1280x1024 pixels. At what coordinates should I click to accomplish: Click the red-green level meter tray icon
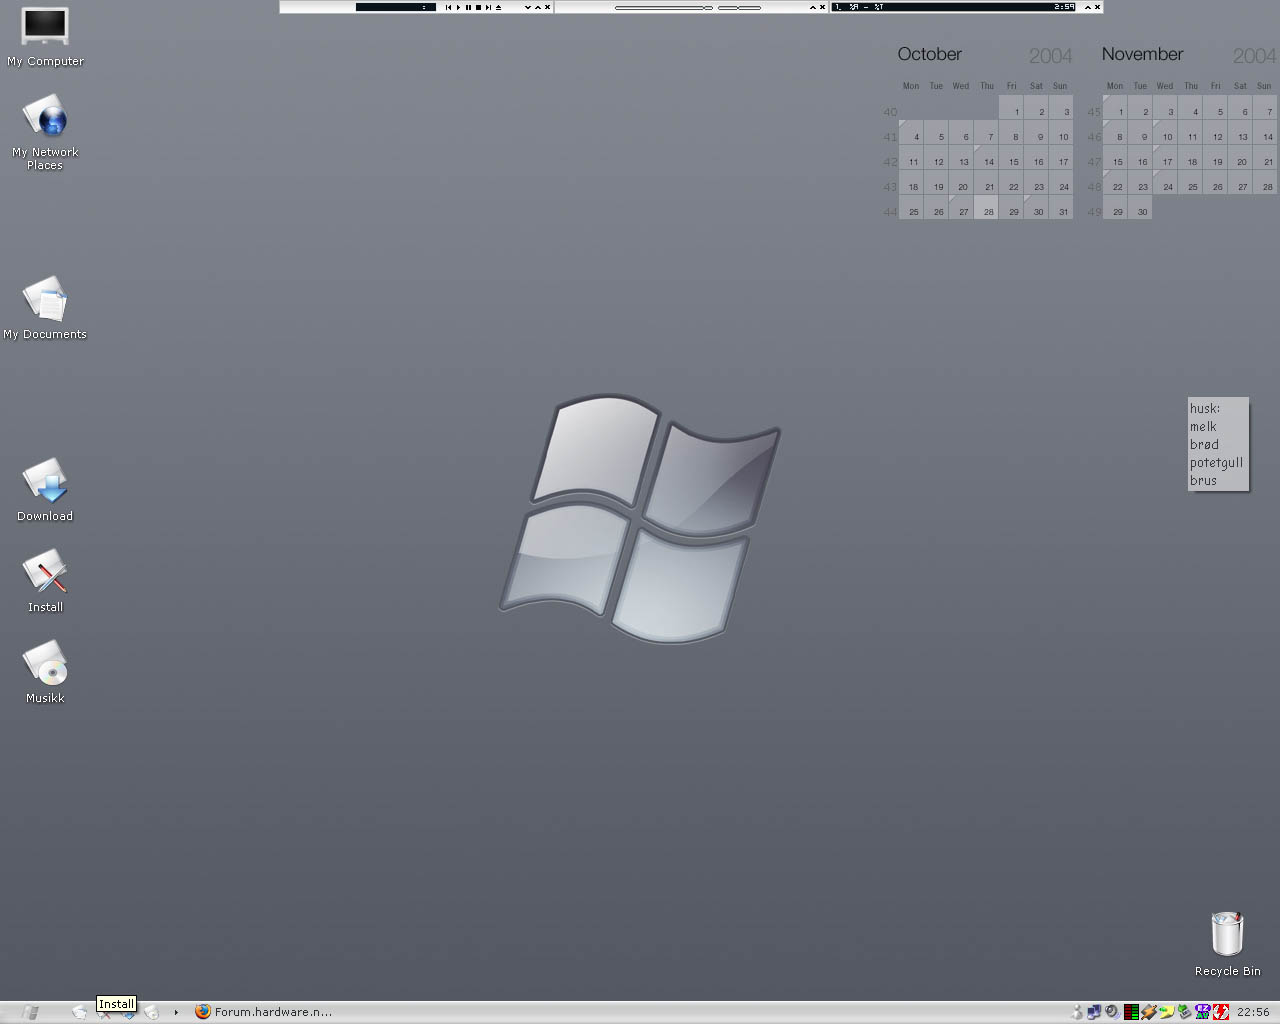click(x=1131, y=1012)
